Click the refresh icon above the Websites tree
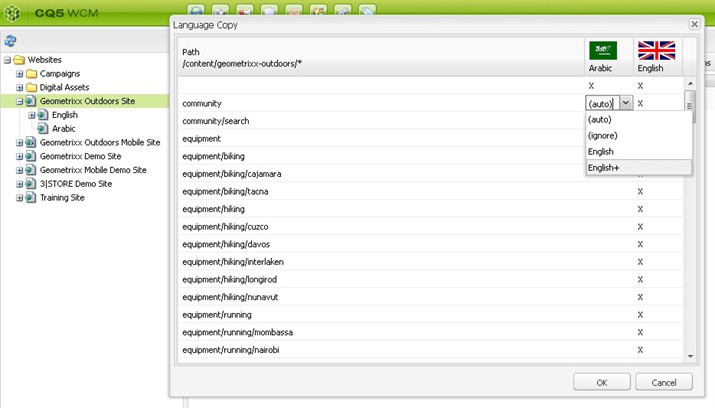Image resolution: width=715 pixels, height=408 pixels. click(x=10, y=40)
